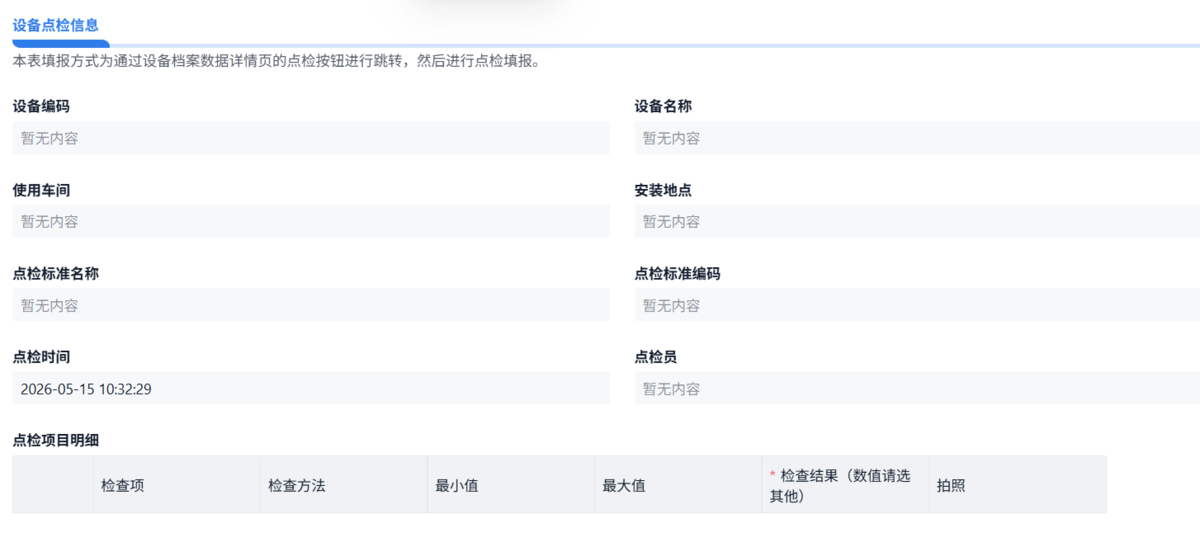Click the form instruction text below tab

pos(277,61)
